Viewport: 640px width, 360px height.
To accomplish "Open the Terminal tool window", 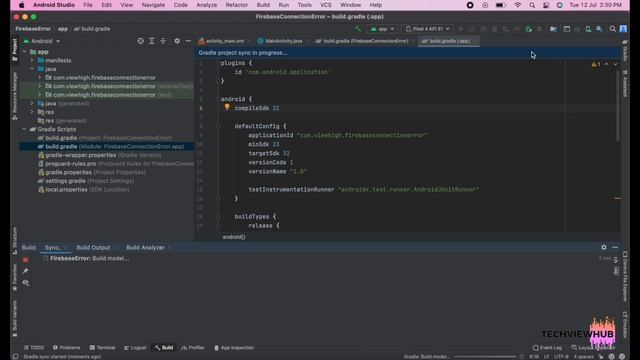I will [102, 348].
